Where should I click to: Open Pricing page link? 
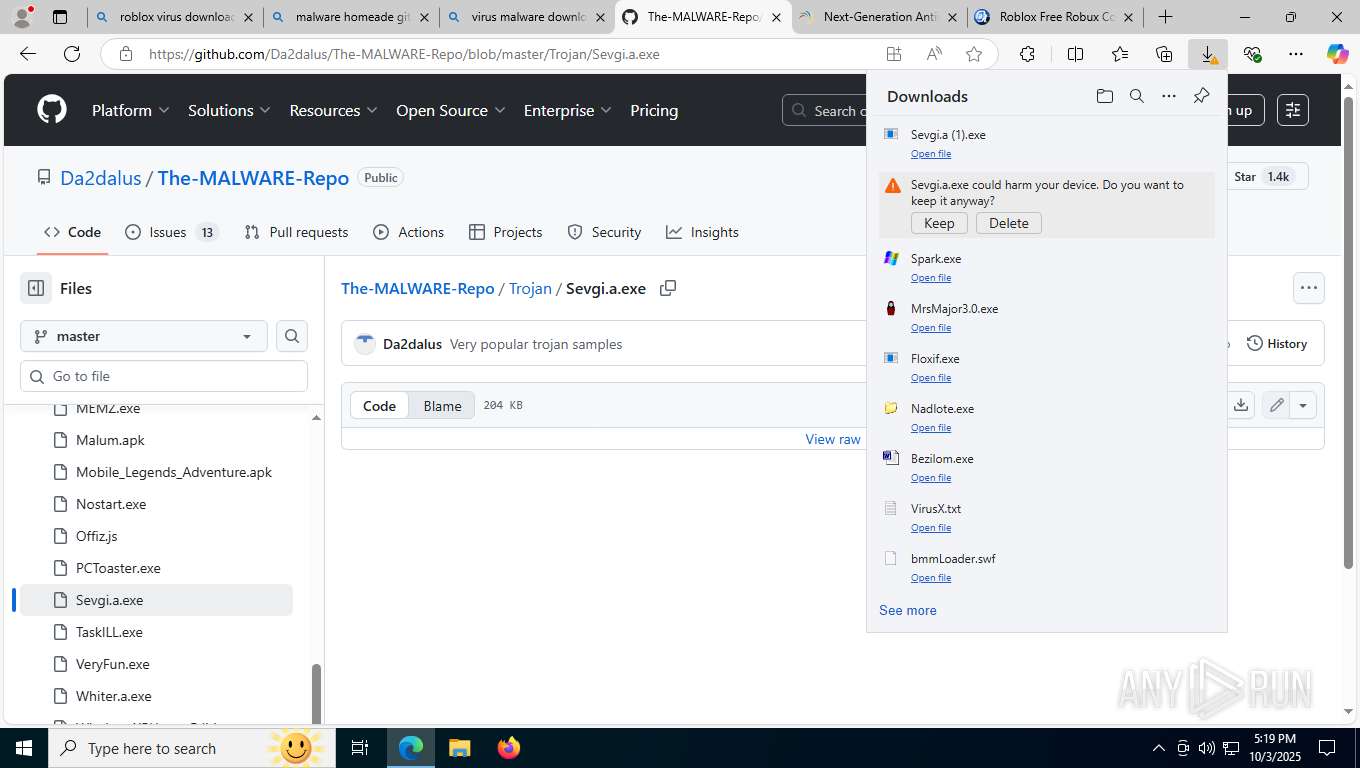654,110
